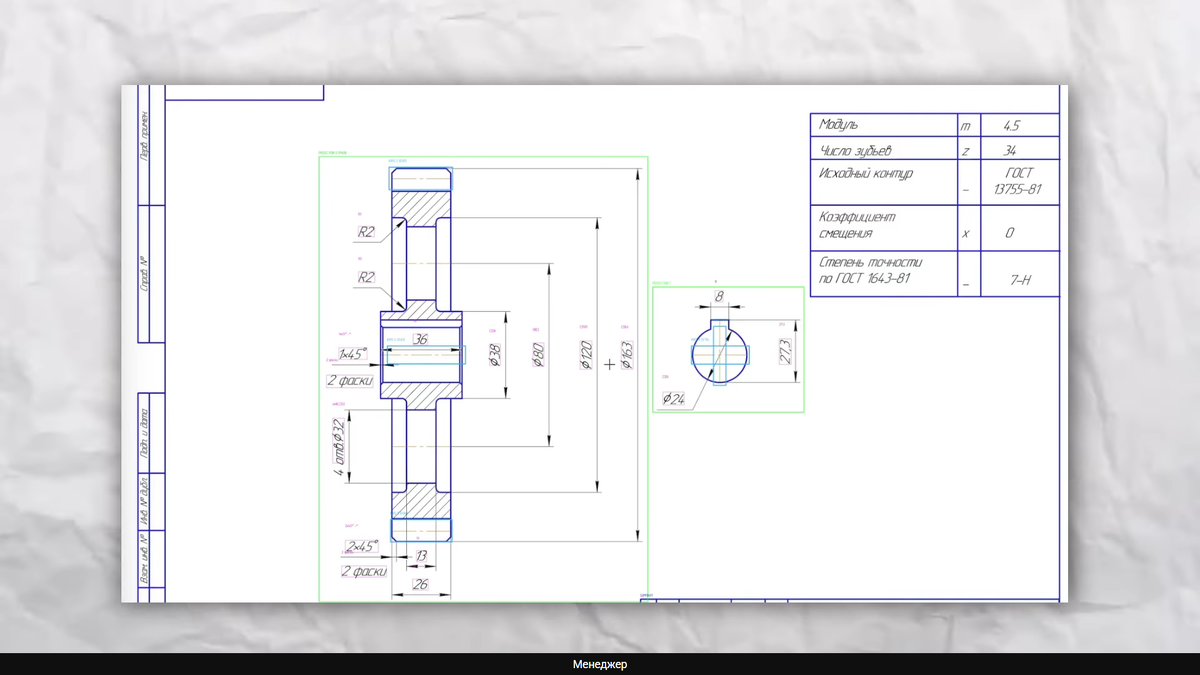Click the Справ. № side stamp cell

point(144,274)
